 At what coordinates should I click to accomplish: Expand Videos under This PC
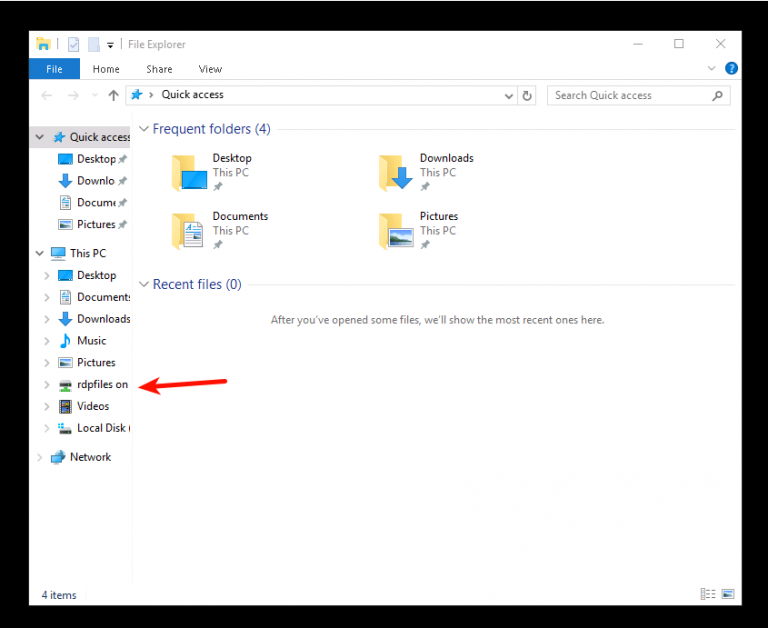47,406
